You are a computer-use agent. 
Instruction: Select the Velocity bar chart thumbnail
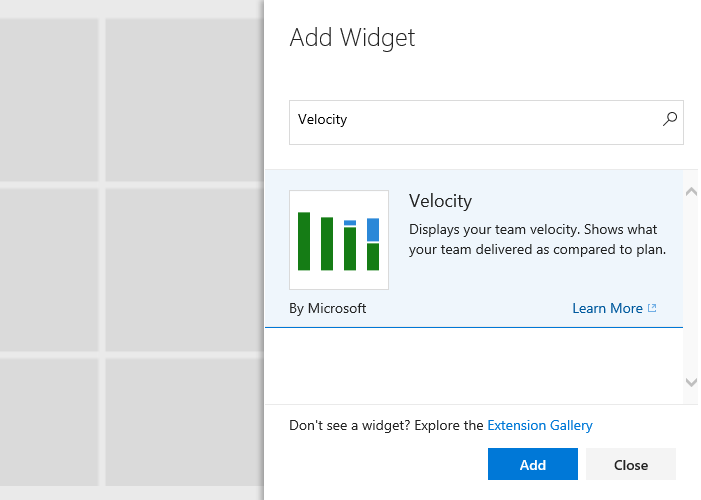(x=339, y=240)
